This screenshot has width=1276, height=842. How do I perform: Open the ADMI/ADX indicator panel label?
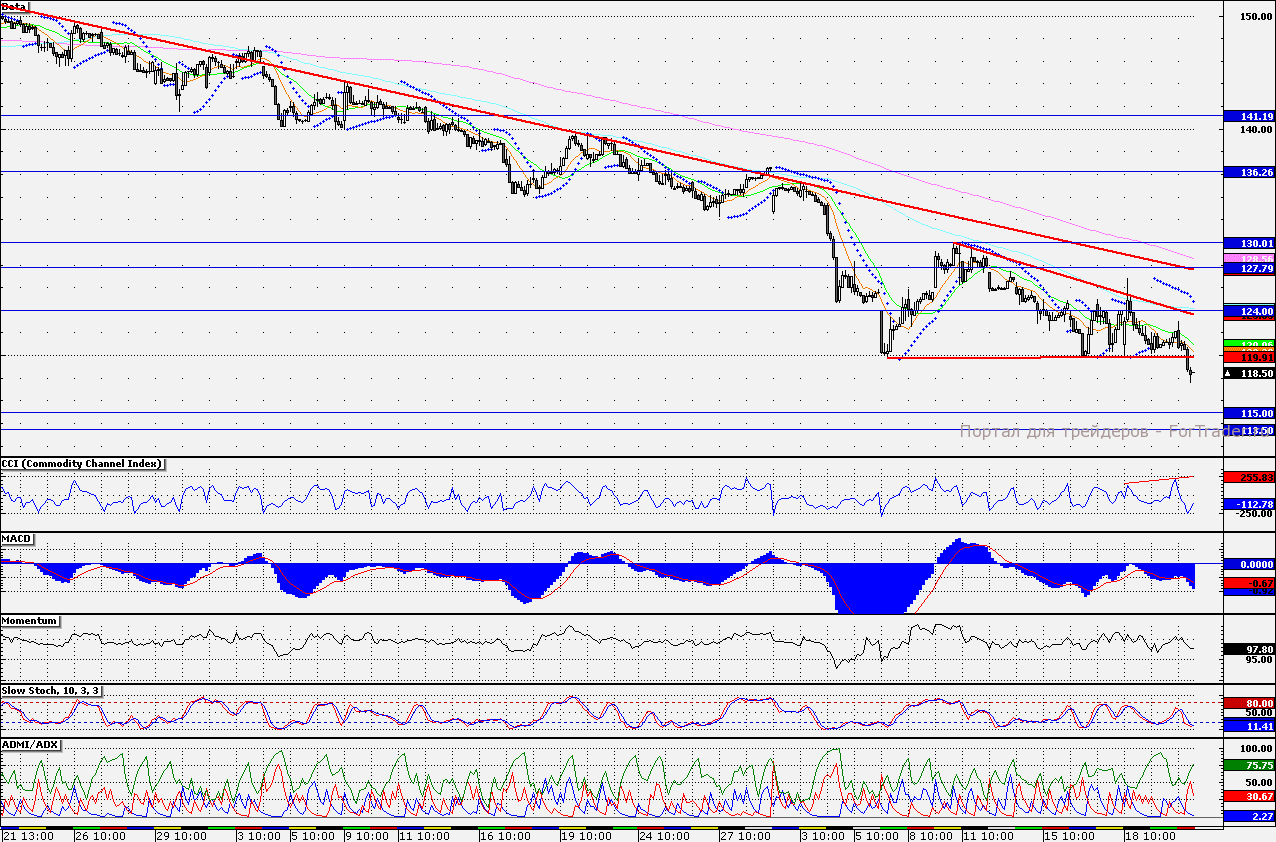[29, 745]
